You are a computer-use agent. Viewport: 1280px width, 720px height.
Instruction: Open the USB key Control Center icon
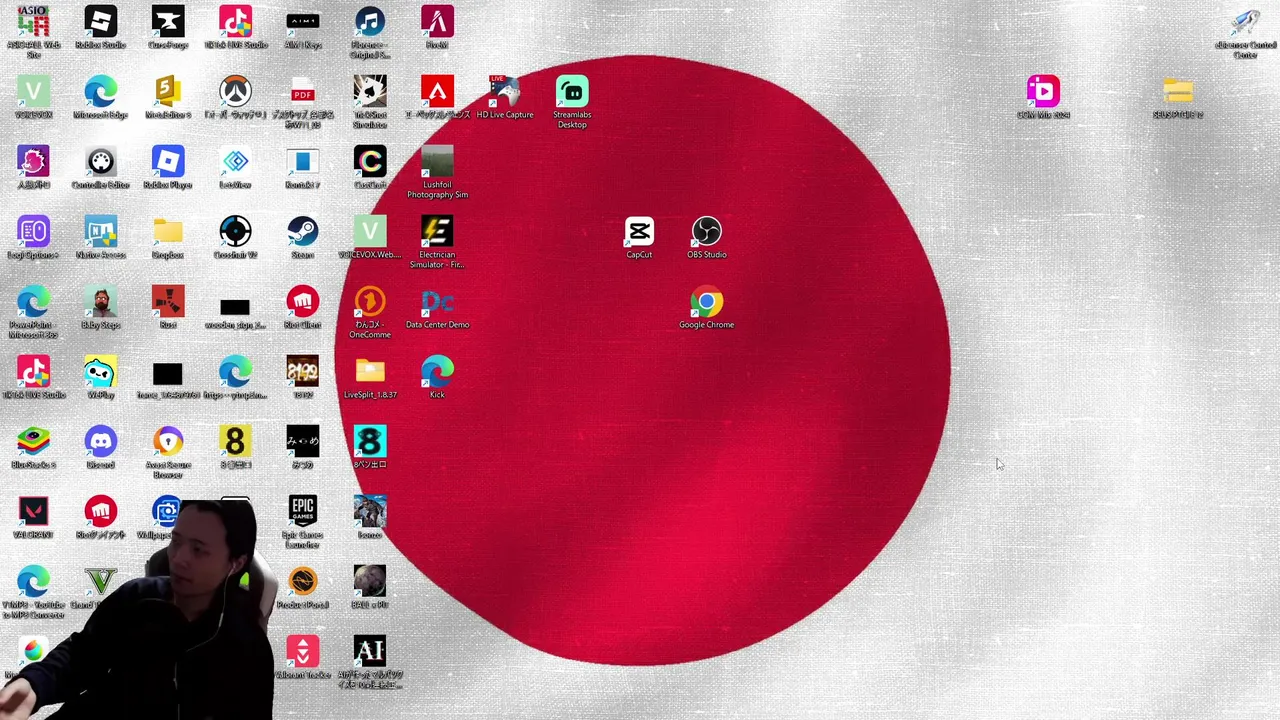click(1245, 22)
